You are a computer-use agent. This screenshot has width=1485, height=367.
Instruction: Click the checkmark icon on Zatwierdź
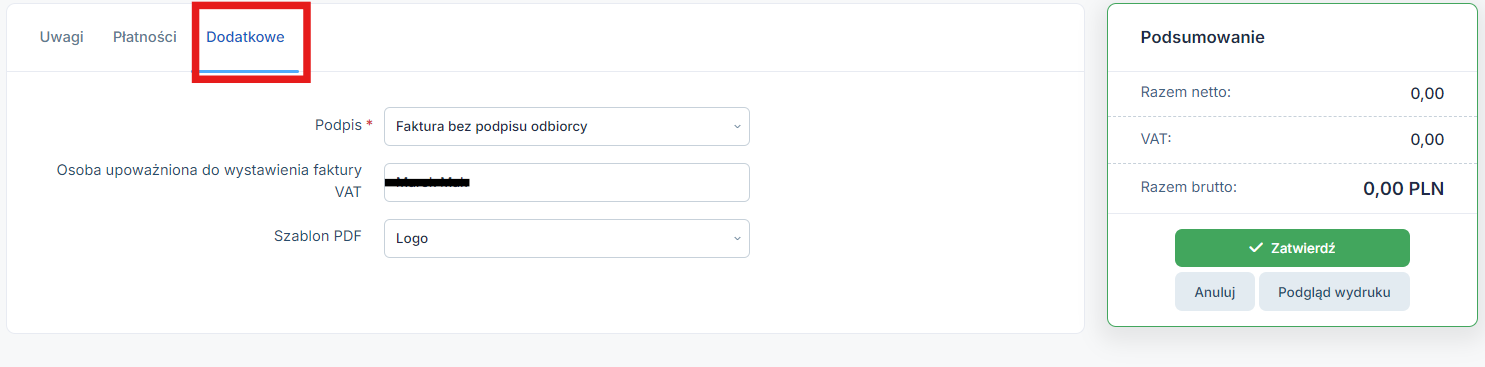[x=1256, y=248]
